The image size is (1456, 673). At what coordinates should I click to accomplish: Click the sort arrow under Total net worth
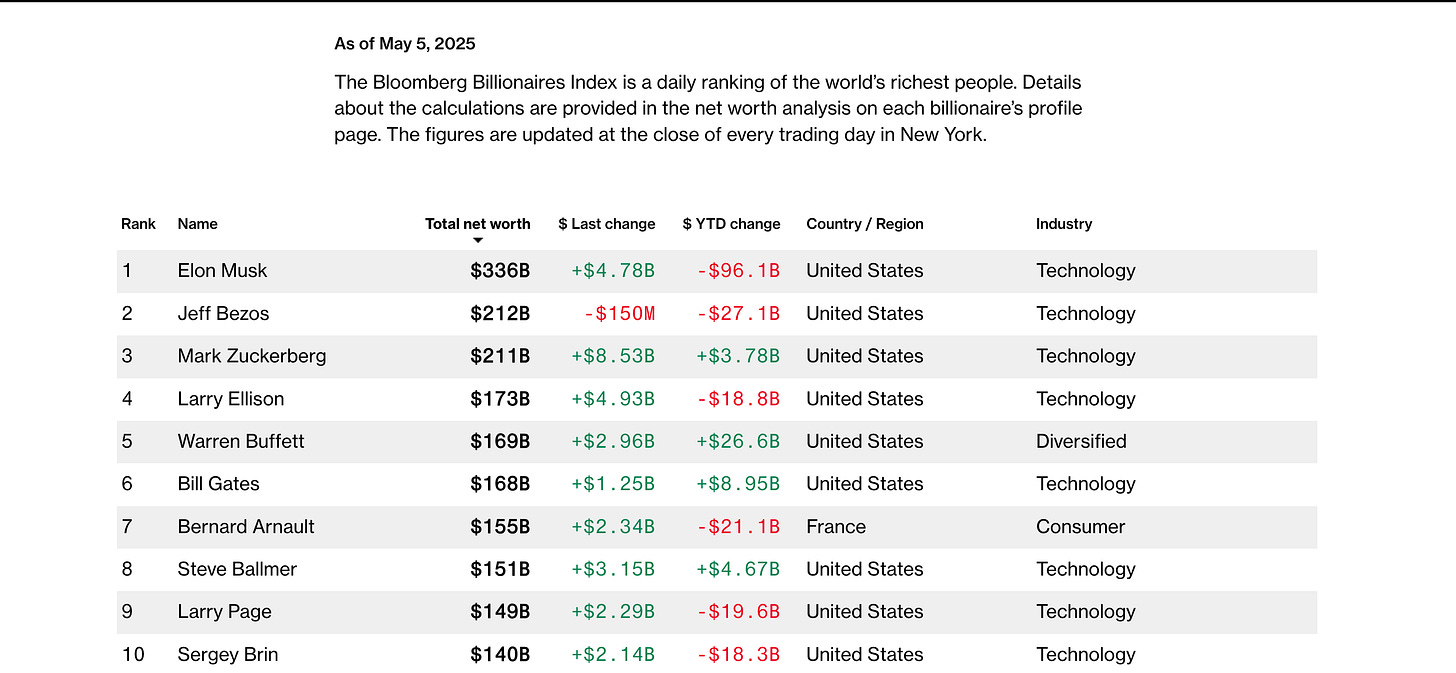(x=478, y=240)
